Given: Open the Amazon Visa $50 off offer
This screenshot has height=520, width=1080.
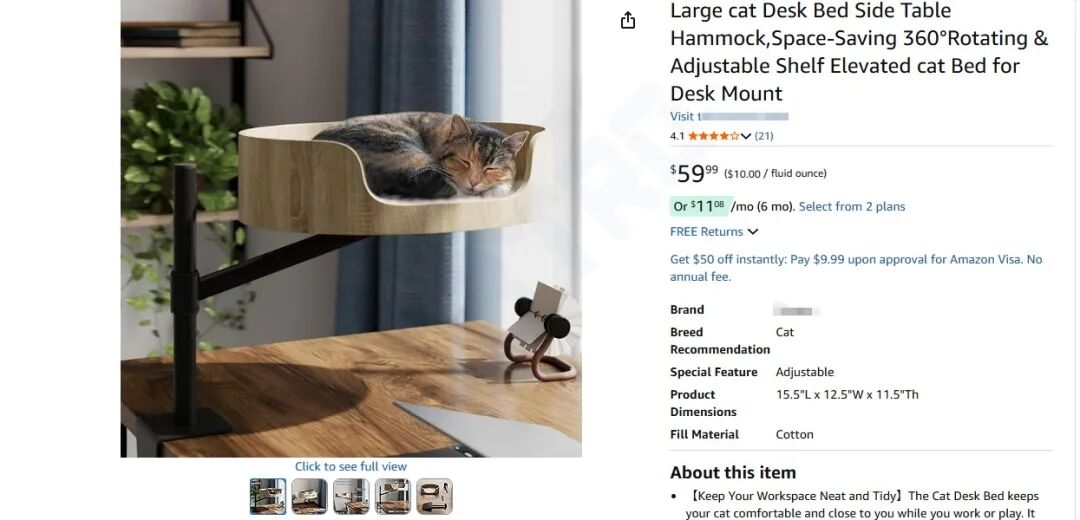Looking at the screenshot, I should (856, 267).
